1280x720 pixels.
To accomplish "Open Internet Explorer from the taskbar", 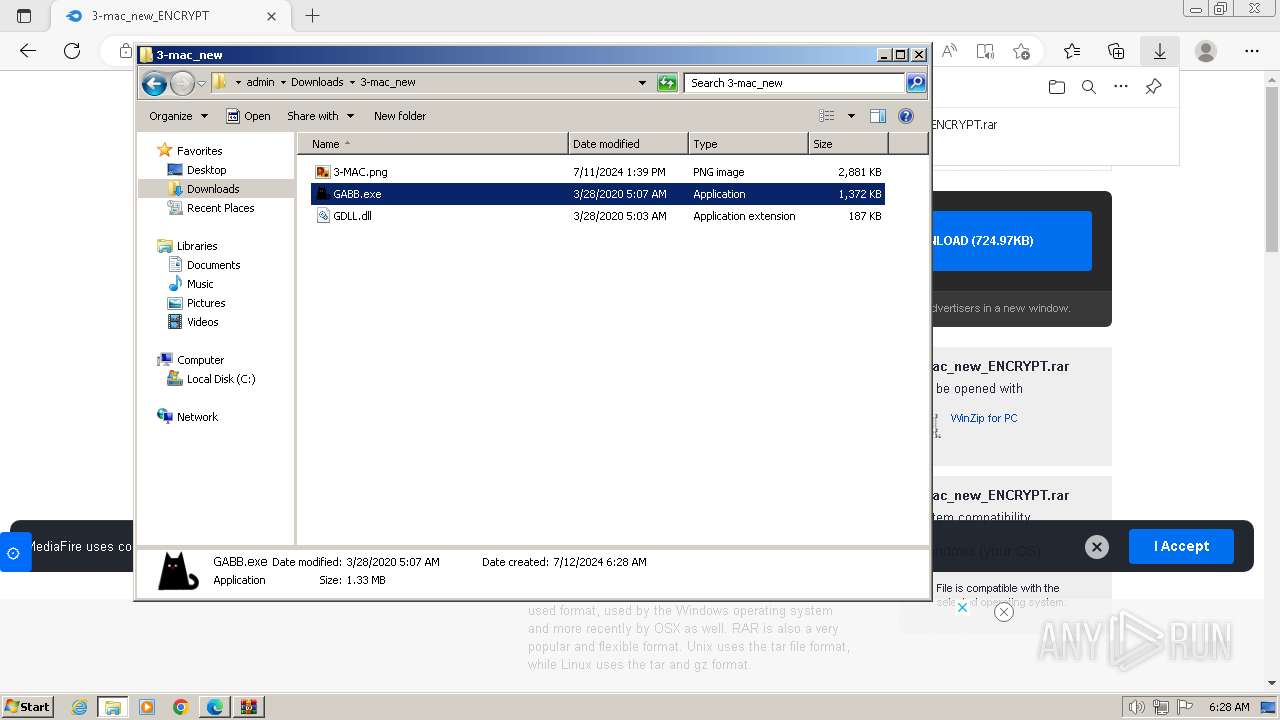I will [x=80, y=707].
